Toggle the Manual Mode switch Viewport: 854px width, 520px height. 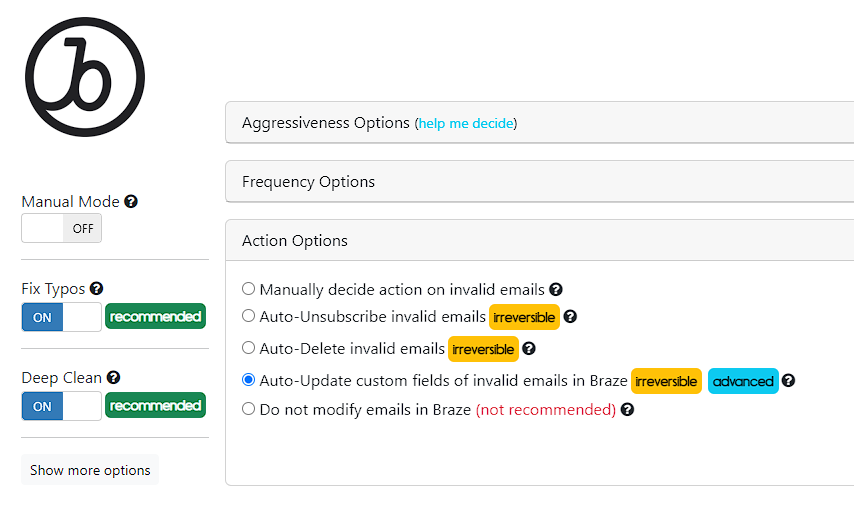pos(62,228)
